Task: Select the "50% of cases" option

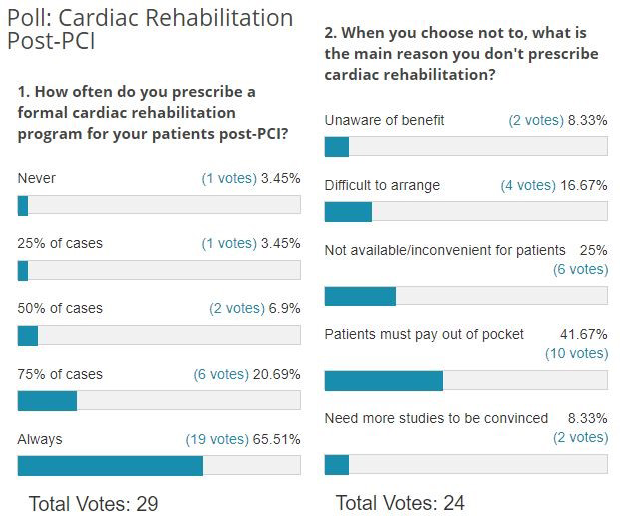Action: pos(60,309)
